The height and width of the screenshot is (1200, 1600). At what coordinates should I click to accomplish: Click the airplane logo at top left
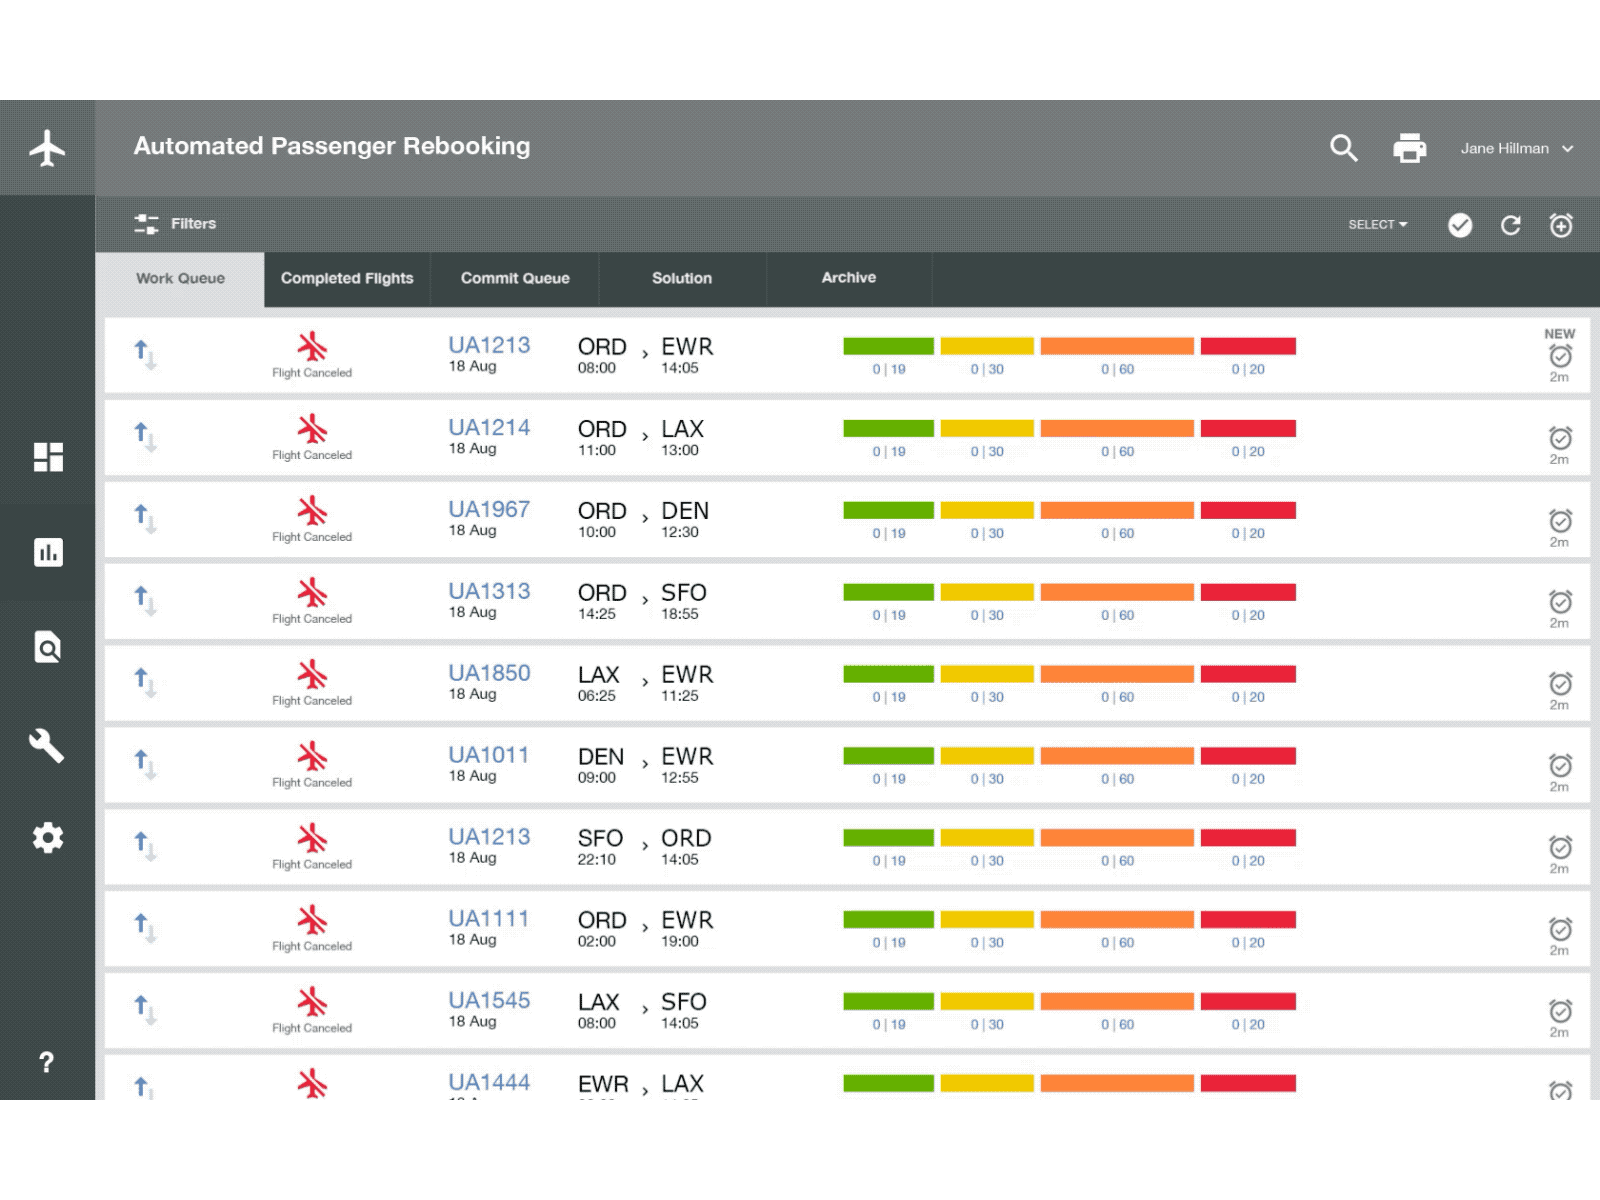[47, 147]
